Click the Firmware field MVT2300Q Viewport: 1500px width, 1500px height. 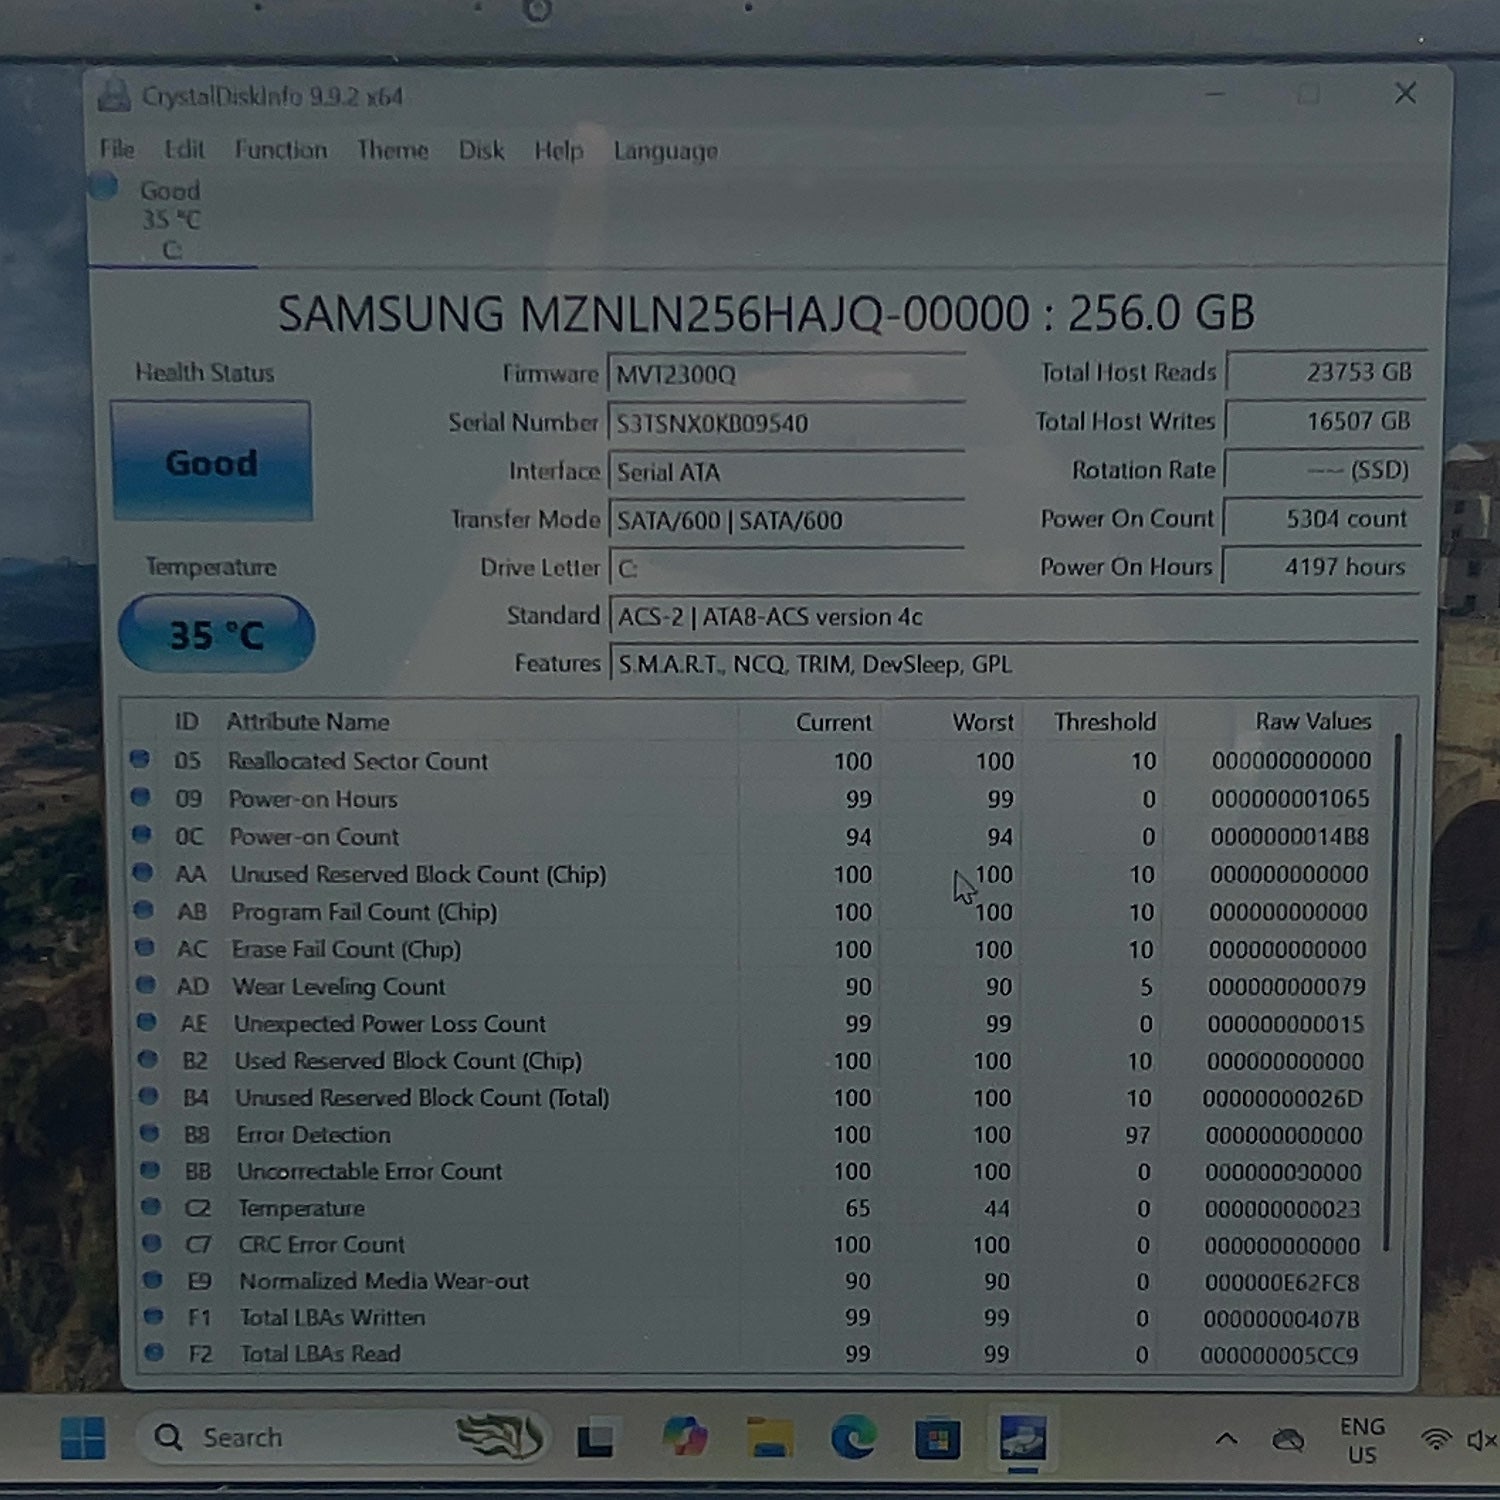[x=786, y=375]
